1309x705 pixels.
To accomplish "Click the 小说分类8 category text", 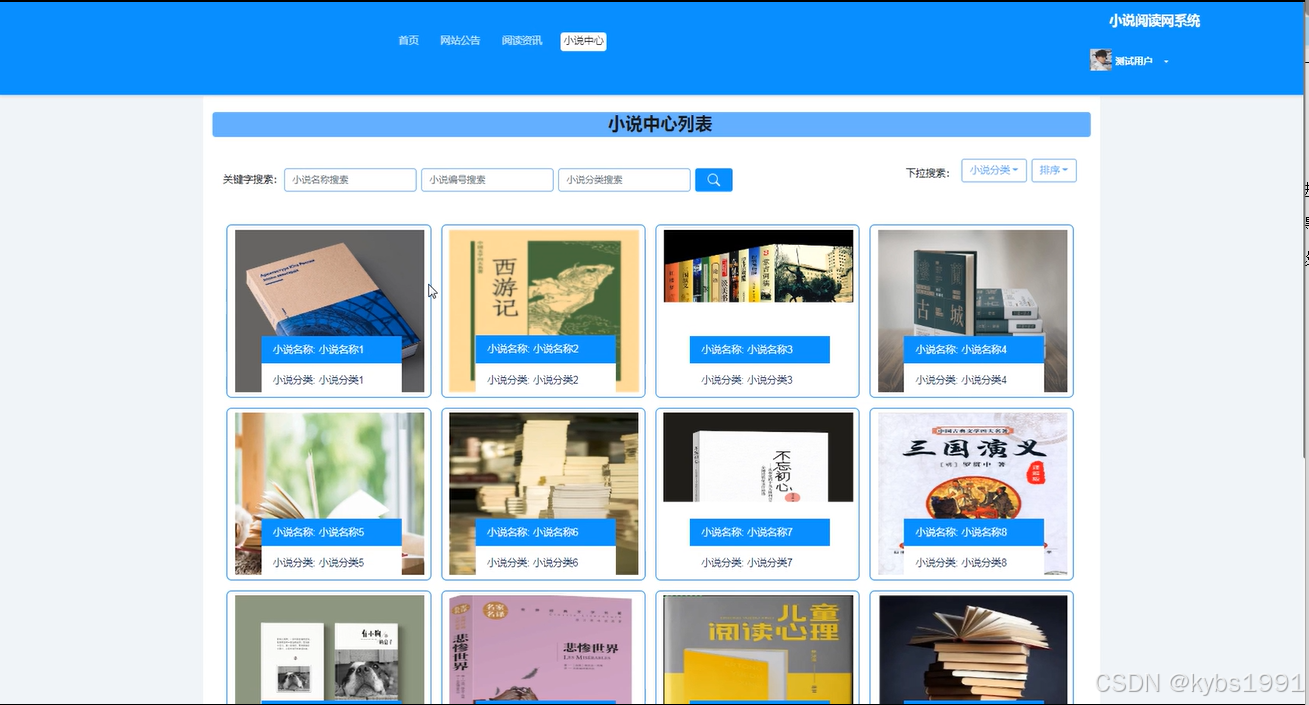I will pos(961,563).
